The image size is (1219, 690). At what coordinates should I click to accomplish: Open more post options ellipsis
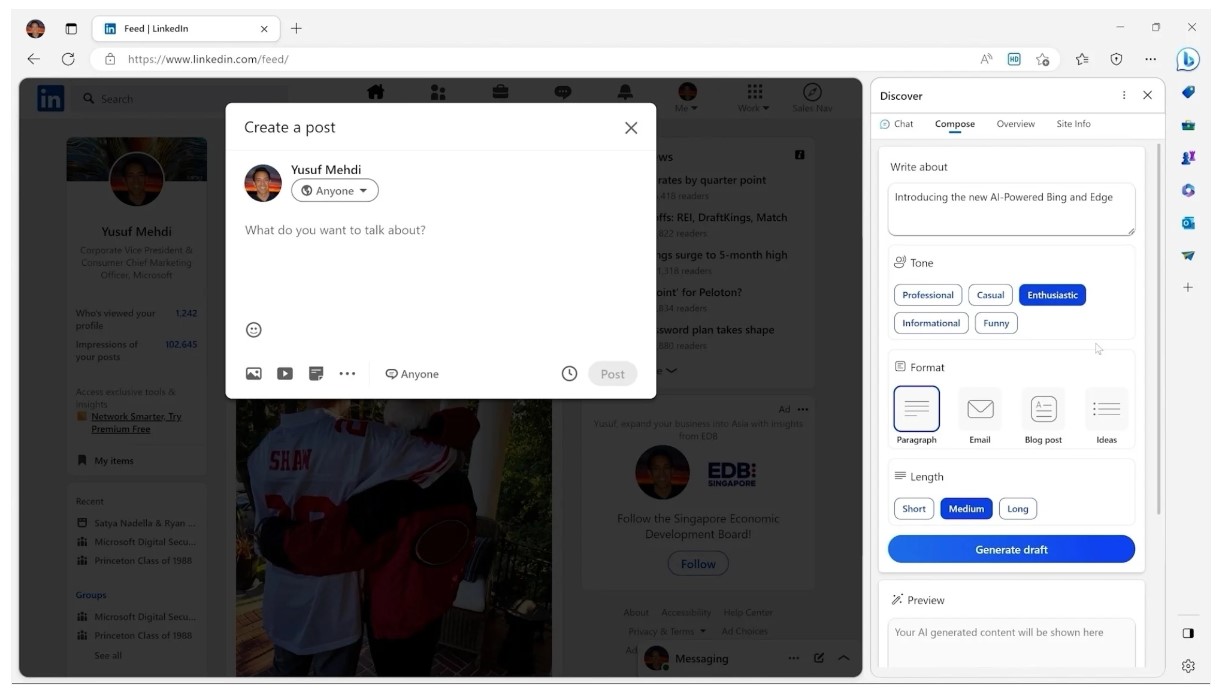347,373
